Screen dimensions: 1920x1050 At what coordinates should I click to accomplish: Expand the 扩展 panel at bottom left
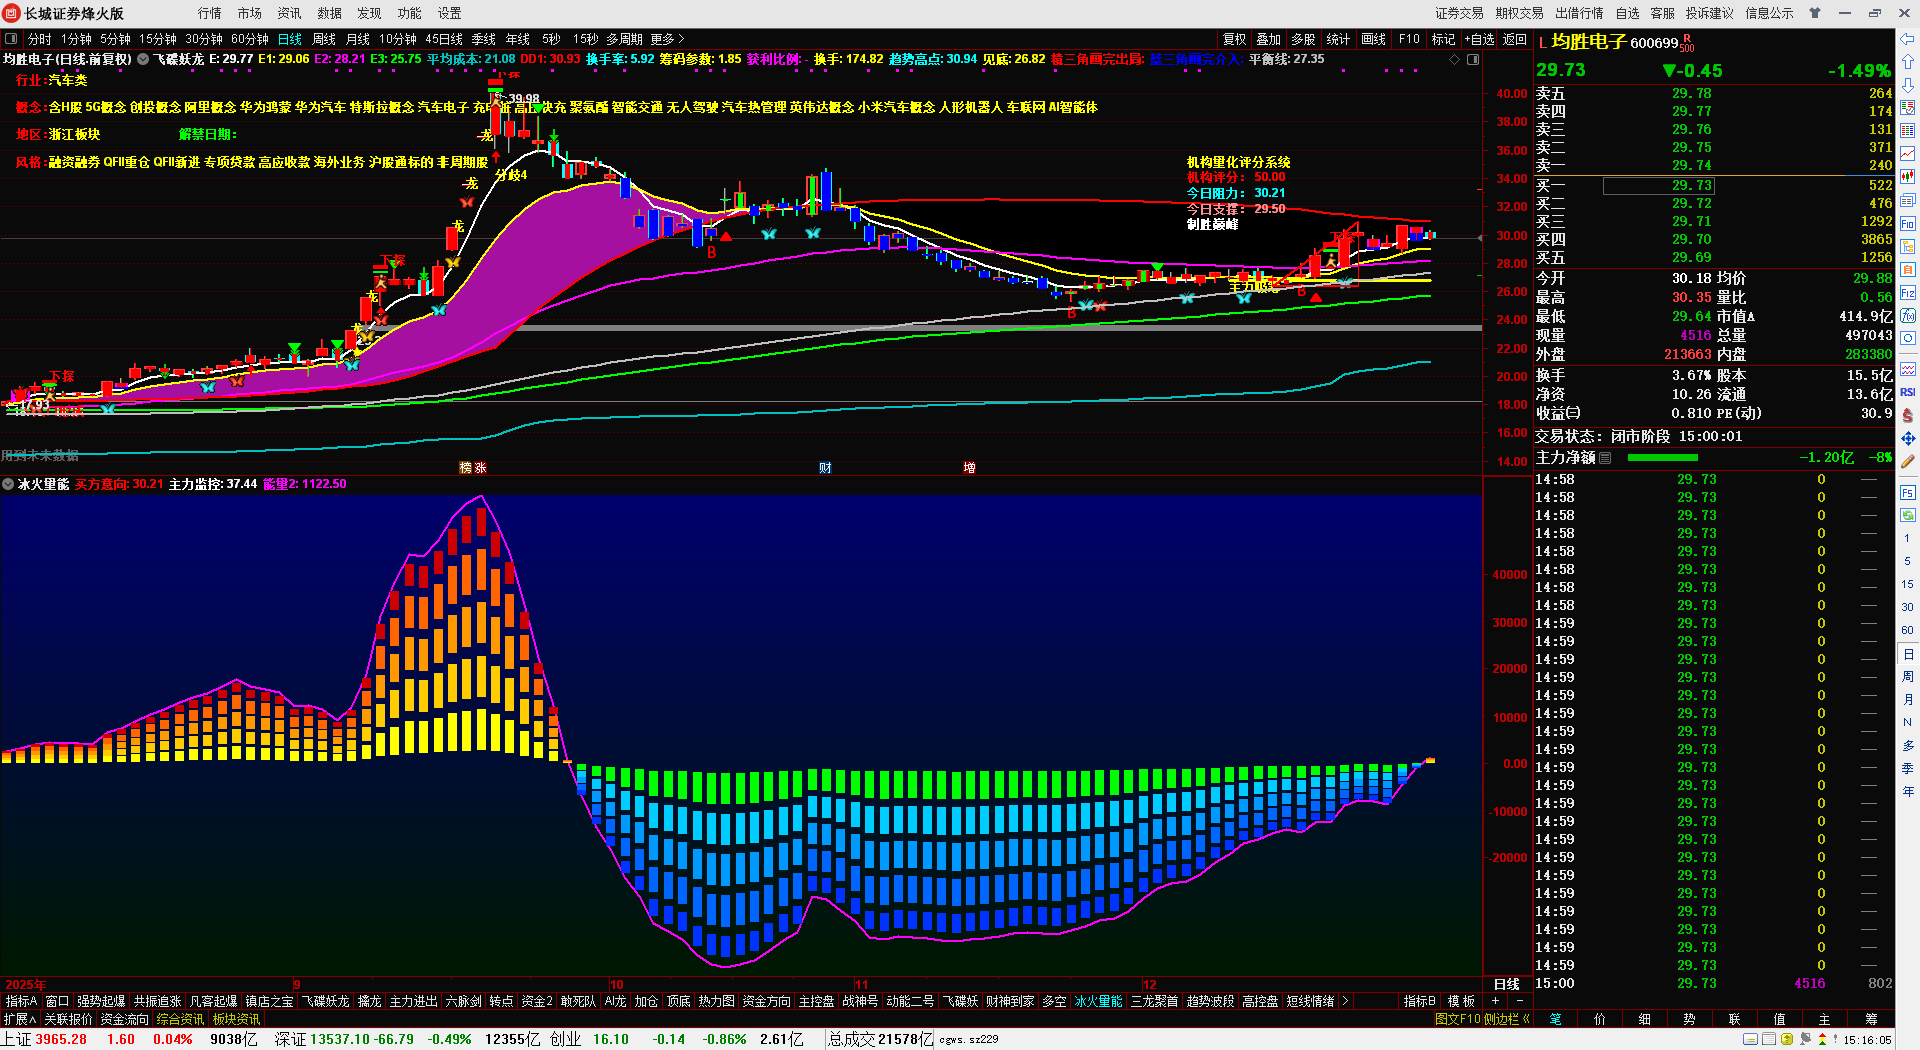[20, 1019]
